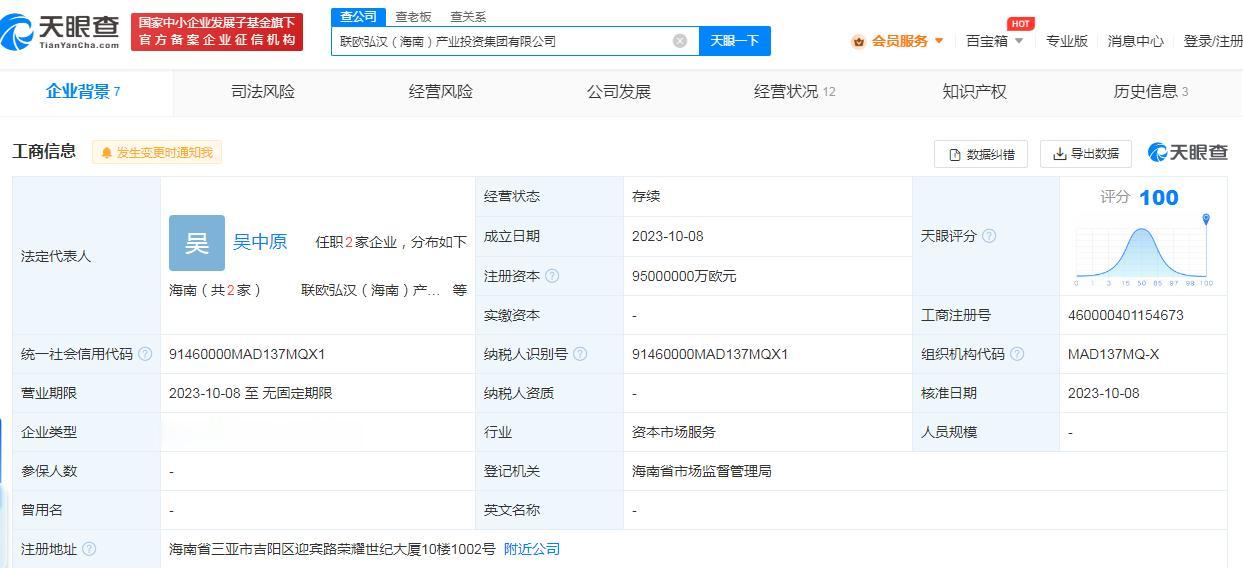Screen dimensions: 1243x568
Task: Click the 吴 avatar thumbnail
Action: 197,243
